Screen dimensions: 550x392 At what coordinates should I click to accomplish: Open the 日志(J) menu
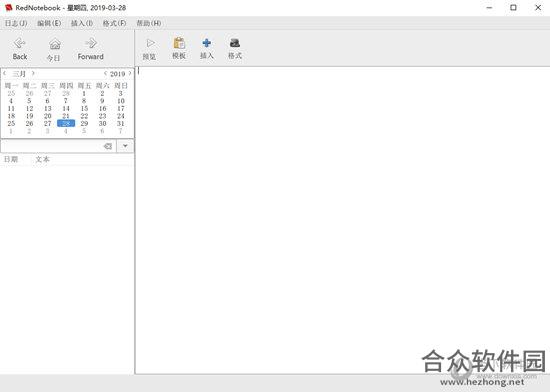[16, 23]
